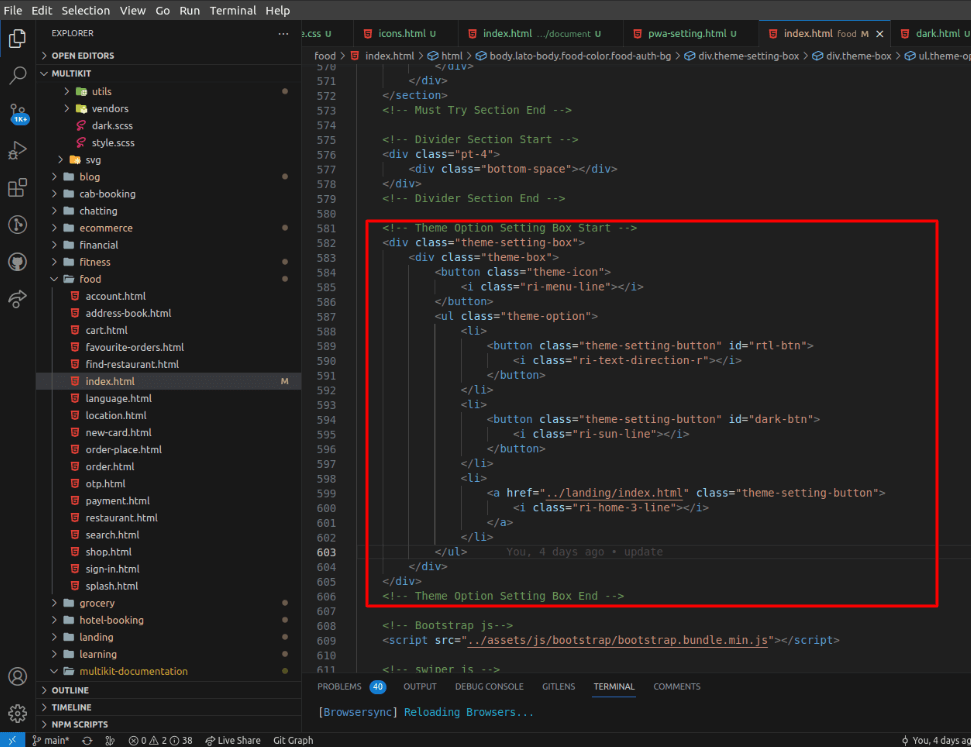Open the Extensions view
Image resolution: width=971 pixels, height=747 pixels.
(17, 187)
